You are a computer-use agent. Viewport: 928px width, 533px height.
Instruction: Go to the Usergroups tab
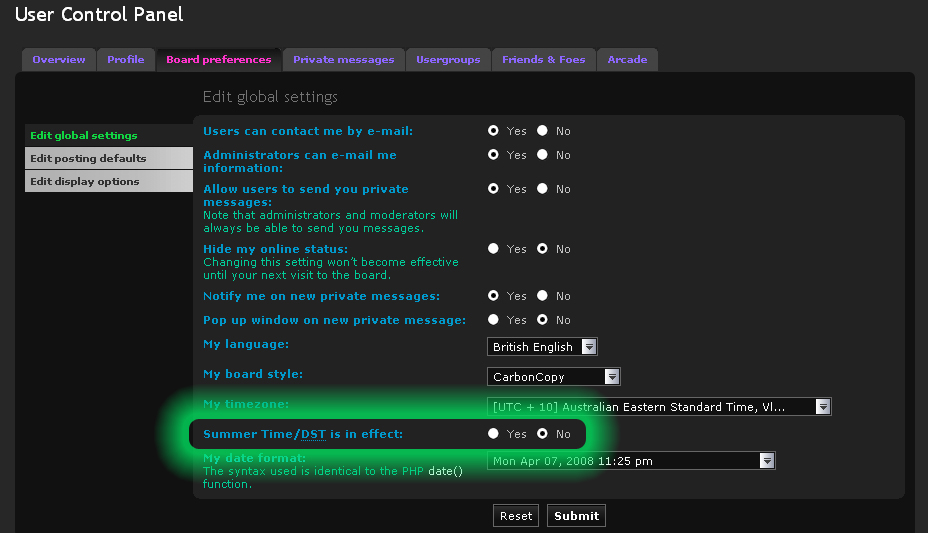tap(448, 60)
